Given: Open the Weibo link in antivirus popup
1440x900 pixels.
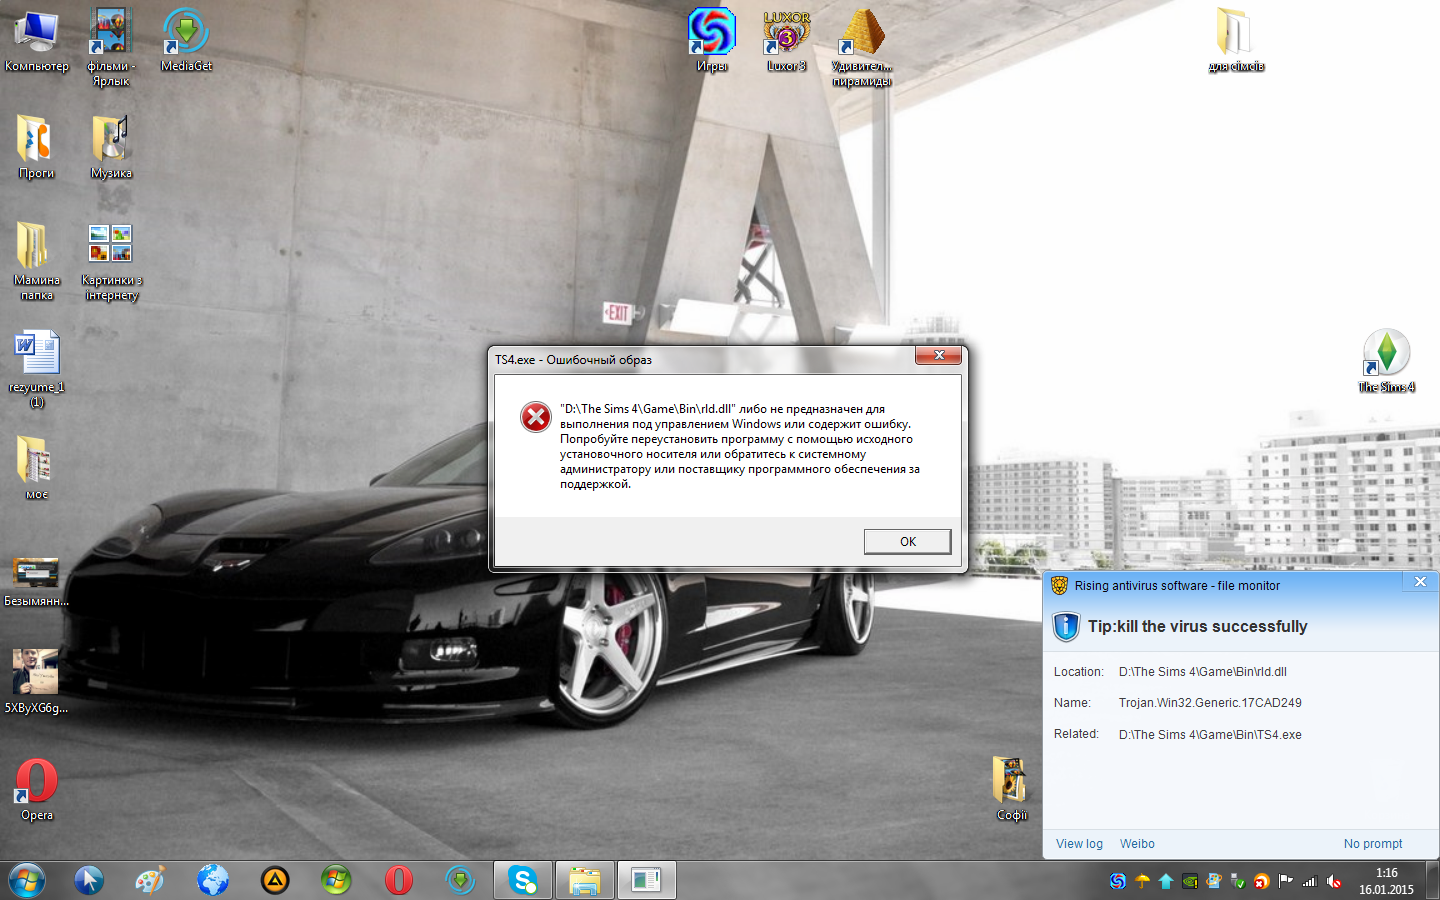Looking at the screenshot, I should point(1137,844).
